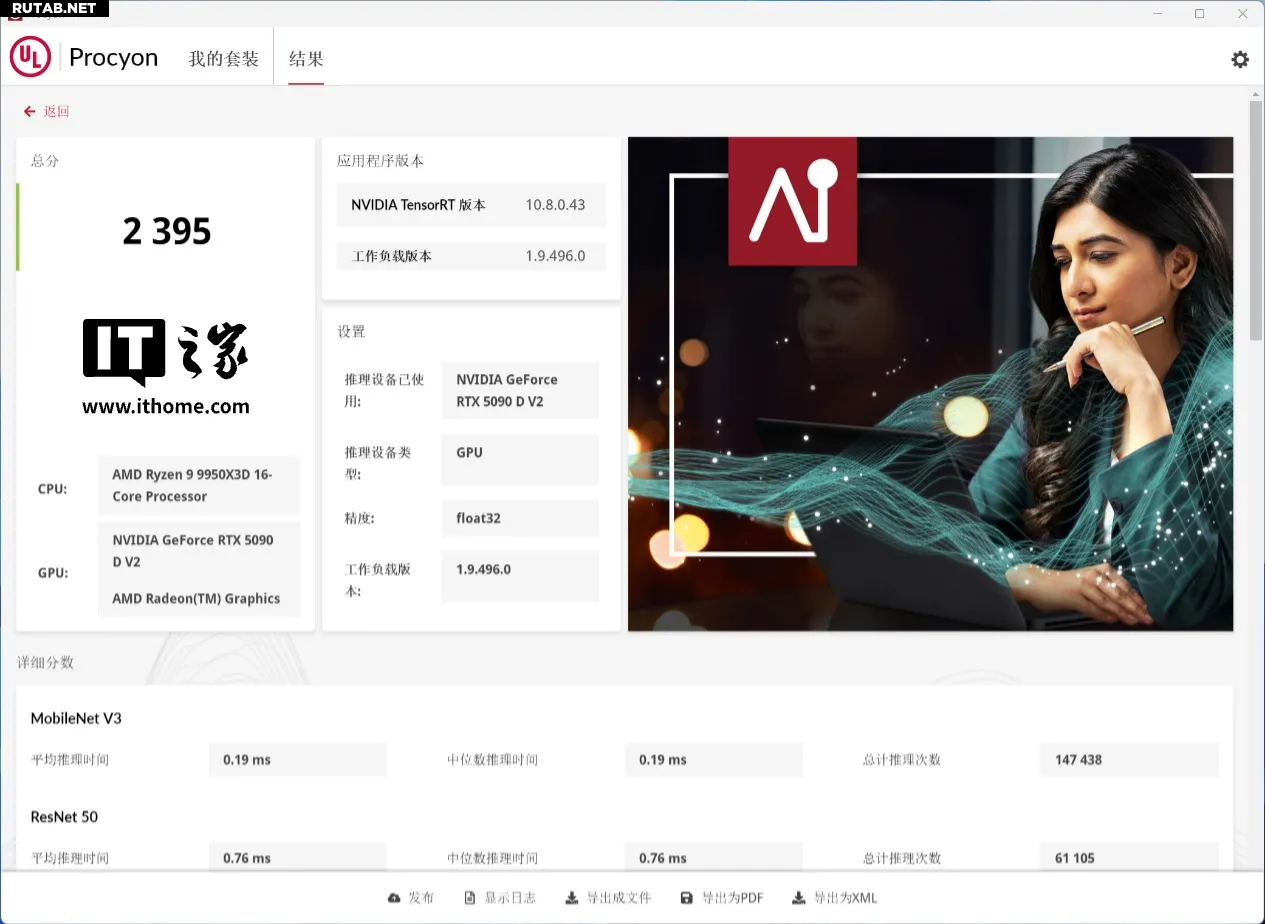Click the 导出成文件 download icon
Image resolution: width=1265 pixels, height=924 pixels.
[x=571, y=898]
